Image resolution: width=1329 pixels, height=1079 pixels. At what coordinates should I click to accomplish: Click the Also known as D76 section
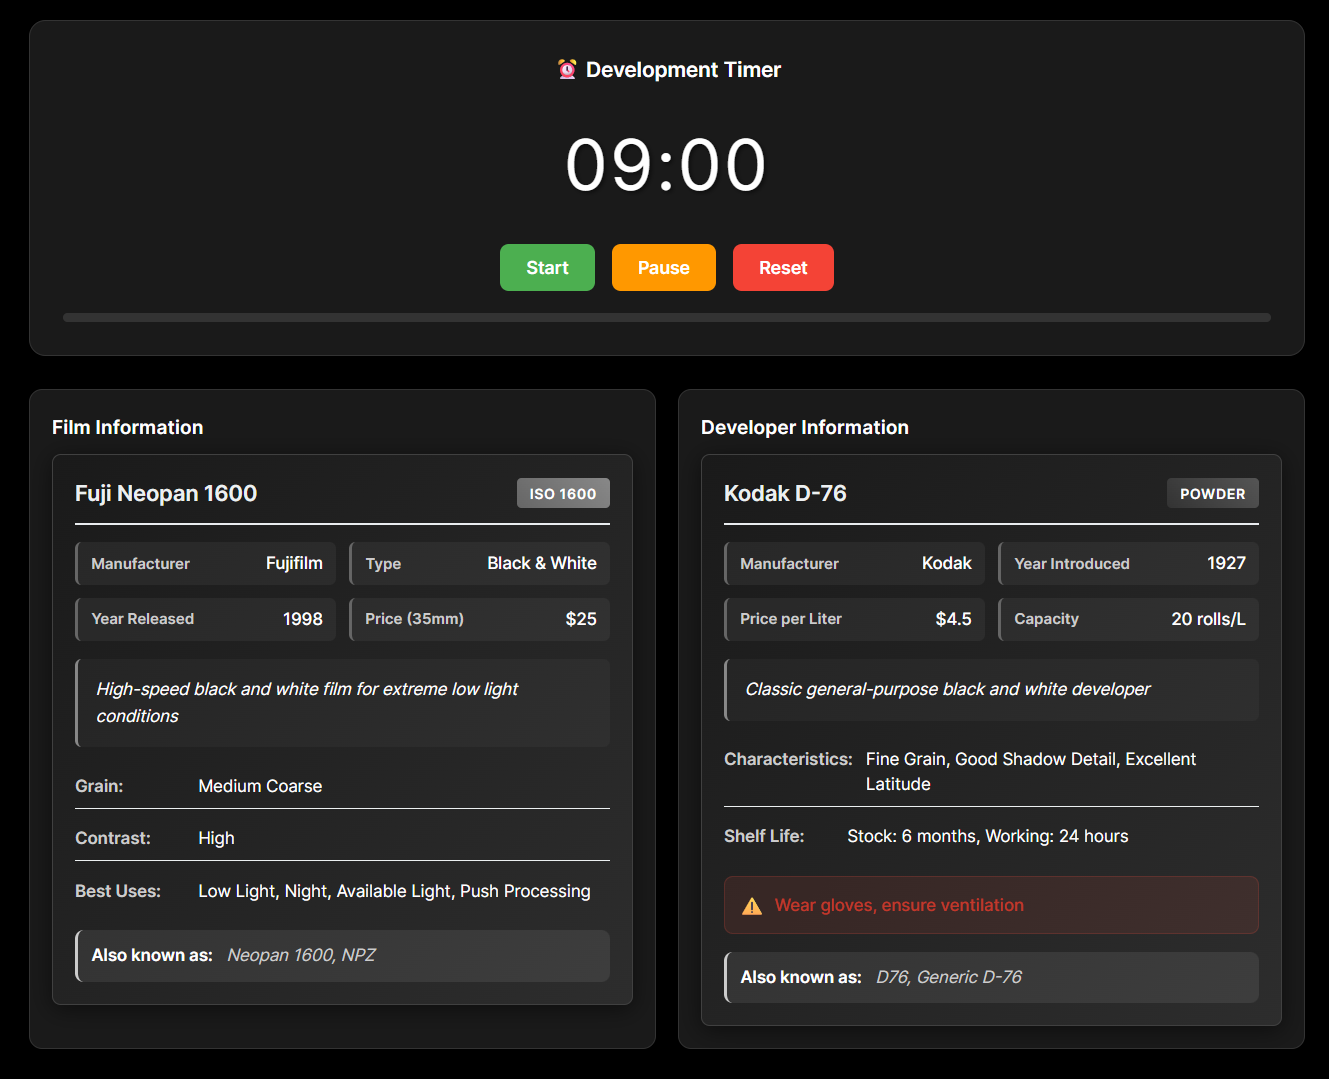point(991,977)
